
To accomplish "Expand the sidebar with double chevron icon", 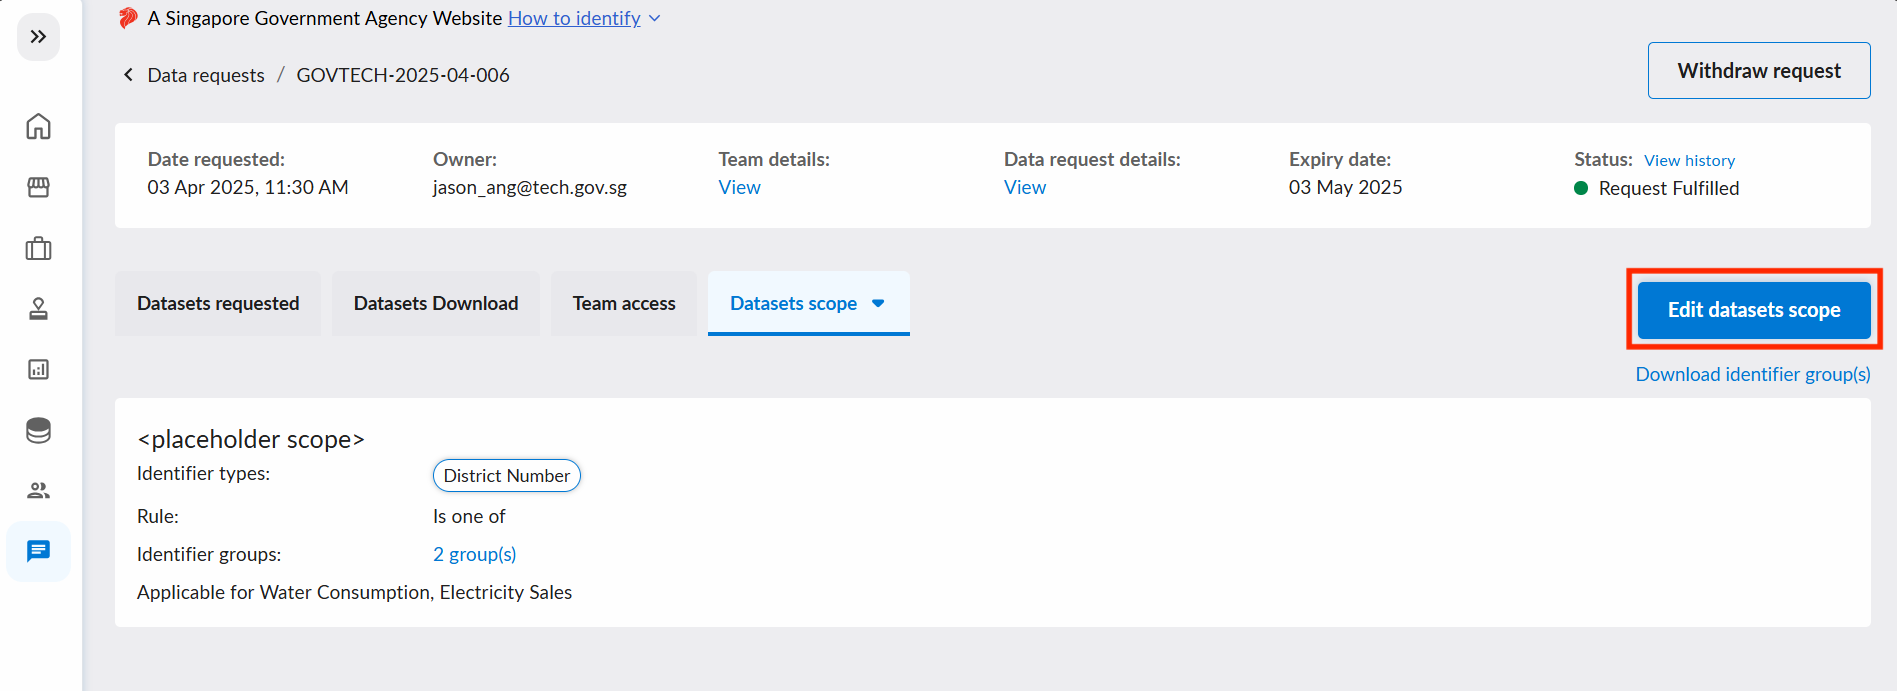I will point(38,37).
